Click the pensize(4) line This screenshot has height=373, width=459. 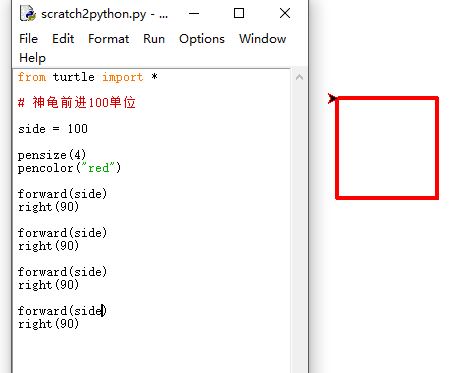click(52, 155)
